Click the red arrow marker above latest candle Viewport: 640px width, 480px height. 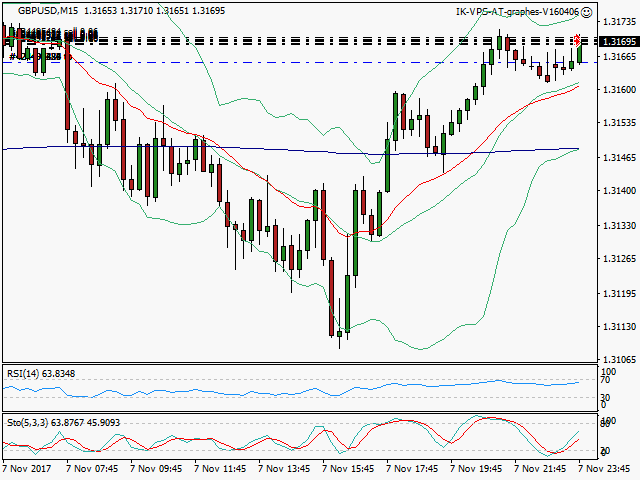[578, 39]
